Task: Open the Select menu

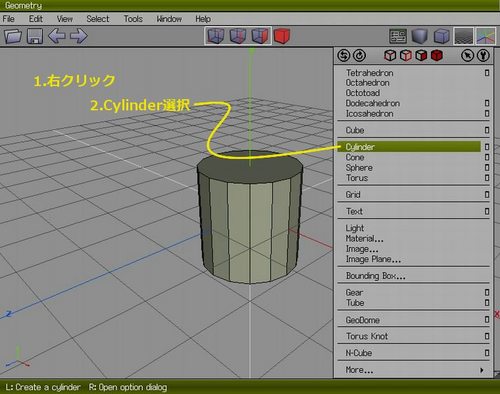Action: pyautogui.click(x=98, y=19)
